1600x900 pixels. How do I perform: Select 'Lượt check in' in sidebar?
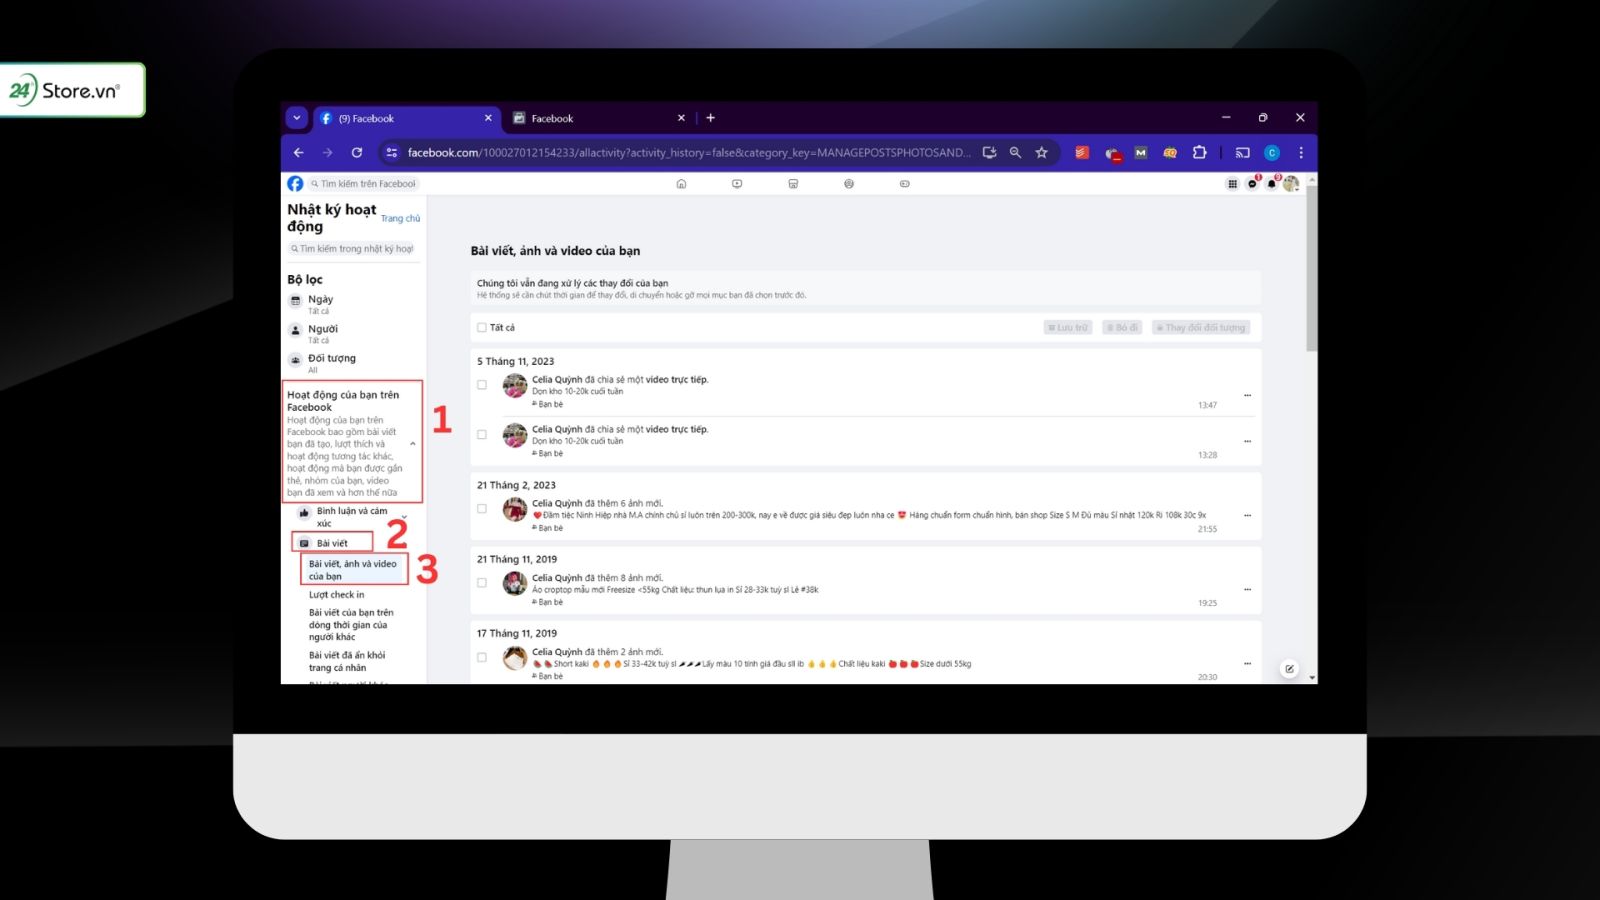336,595
